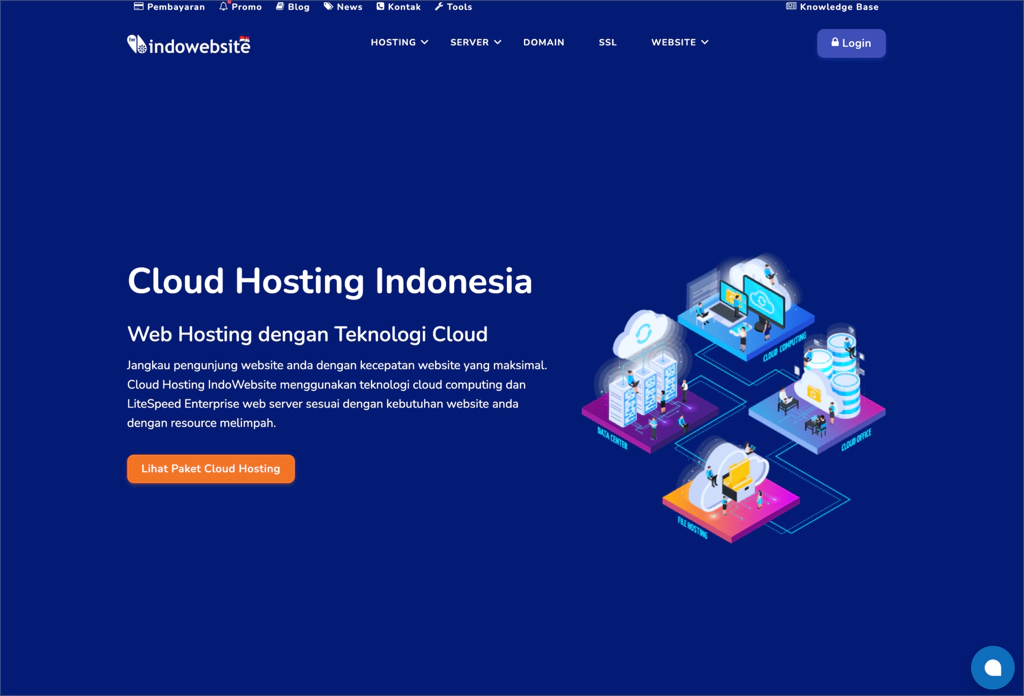Click the icon beside Knowledge Base
This screenshot has height=696, width=1024.
(x=791, y=7)
